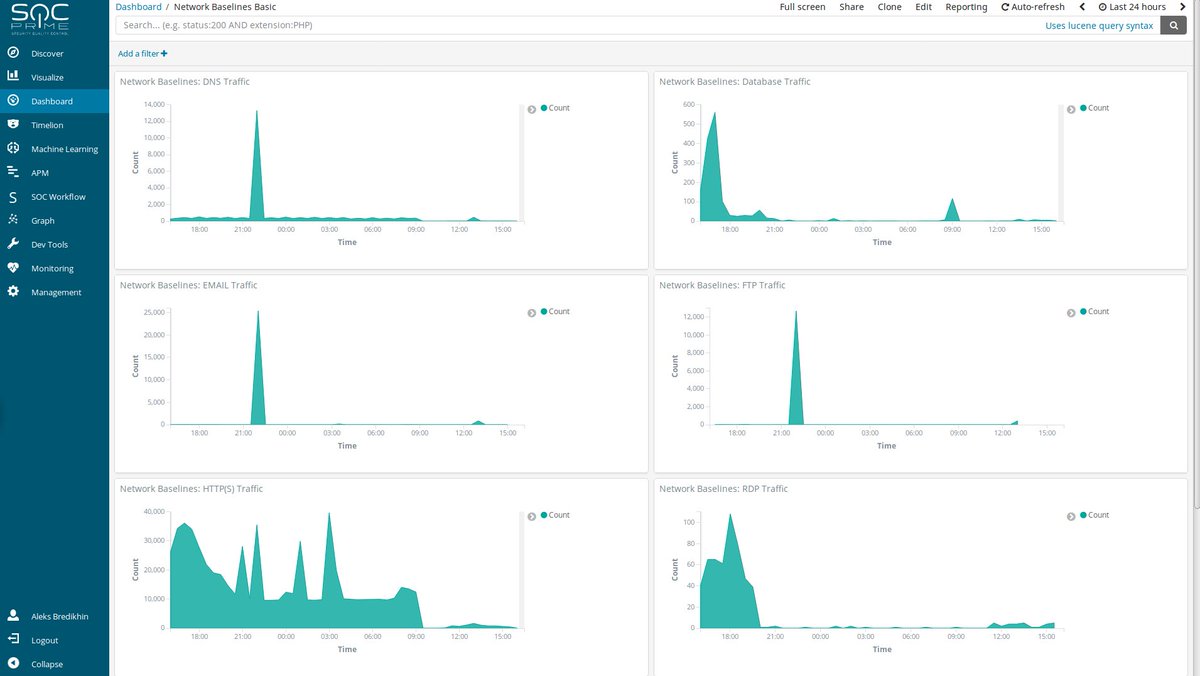The height and width of the screenshot is (676, 1200).
Task: Click Count color dot in Database Traffic legend
Action: [x=1083, y=107]
